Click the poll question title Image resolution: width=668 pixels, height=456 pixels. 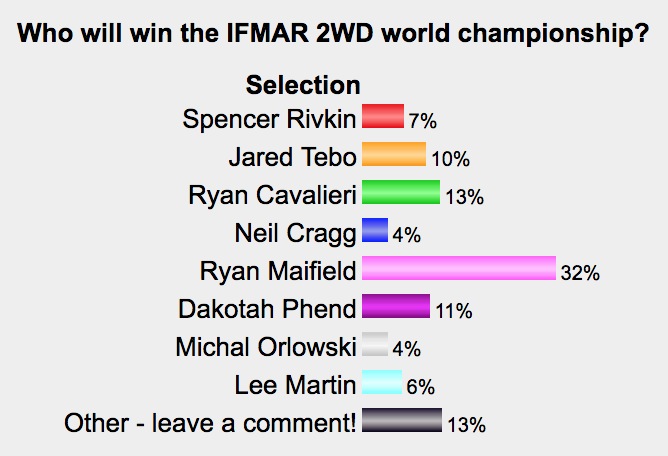(x=333, y=33)
